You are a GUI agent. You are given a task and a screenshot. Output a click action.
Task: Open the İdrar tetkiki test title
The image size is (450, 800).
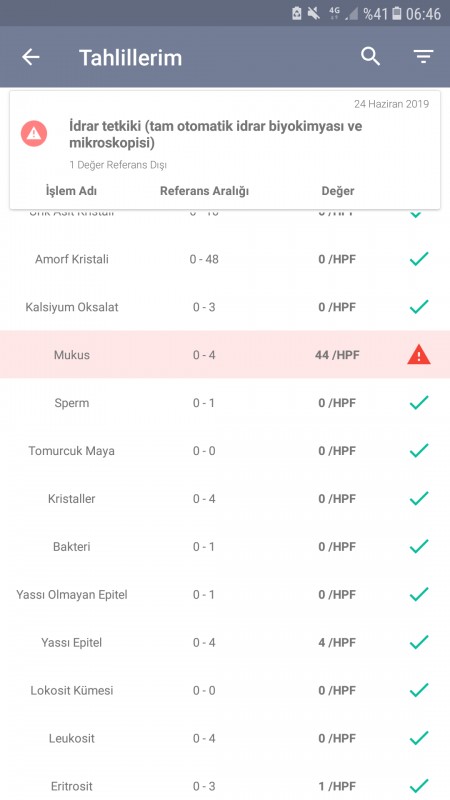click(216, 135)
